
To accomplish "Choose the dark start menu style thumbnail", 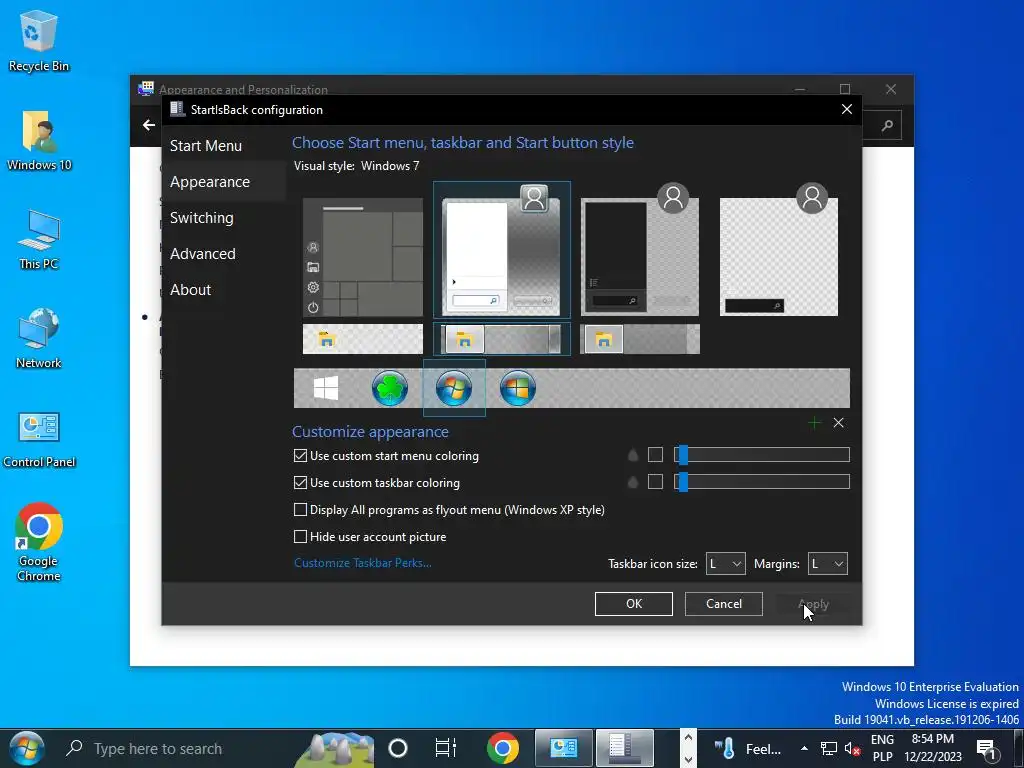I will [640, 251].
